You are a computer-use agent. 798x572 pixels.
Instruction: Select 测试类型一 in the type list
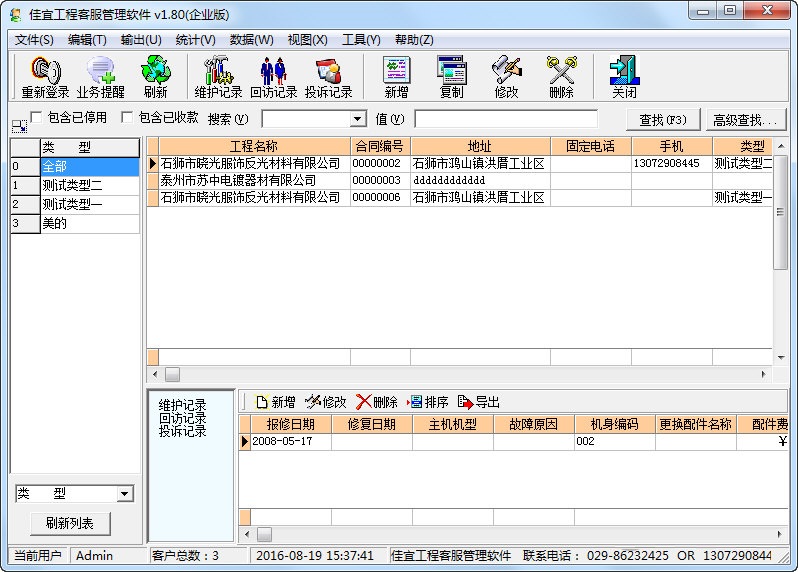coord(90,205)
